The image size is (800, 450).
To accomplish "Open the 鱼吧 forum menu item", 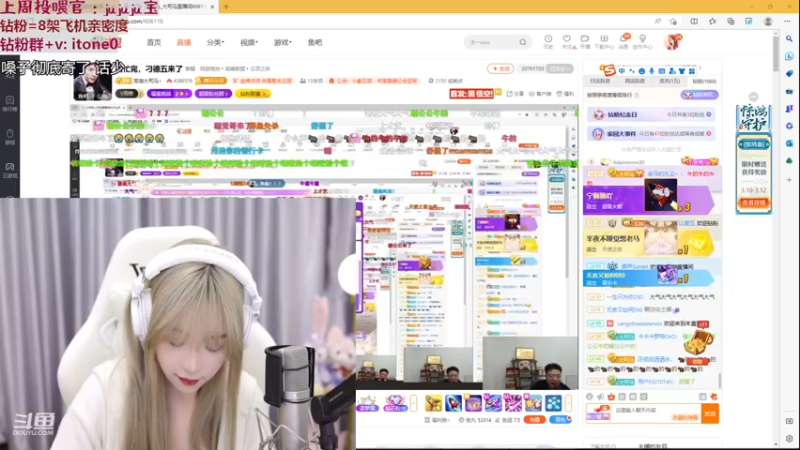I will point(315,42).
